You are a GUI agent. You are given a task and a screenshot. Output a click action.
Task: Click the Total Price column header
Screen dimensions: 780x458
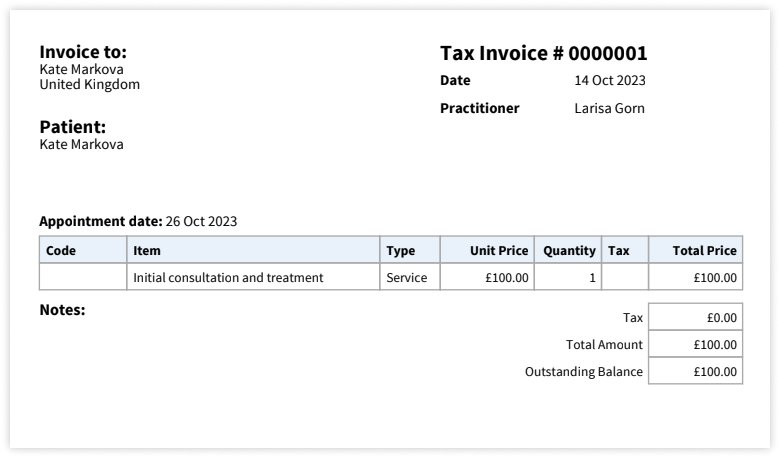click(x=704, y=251)
